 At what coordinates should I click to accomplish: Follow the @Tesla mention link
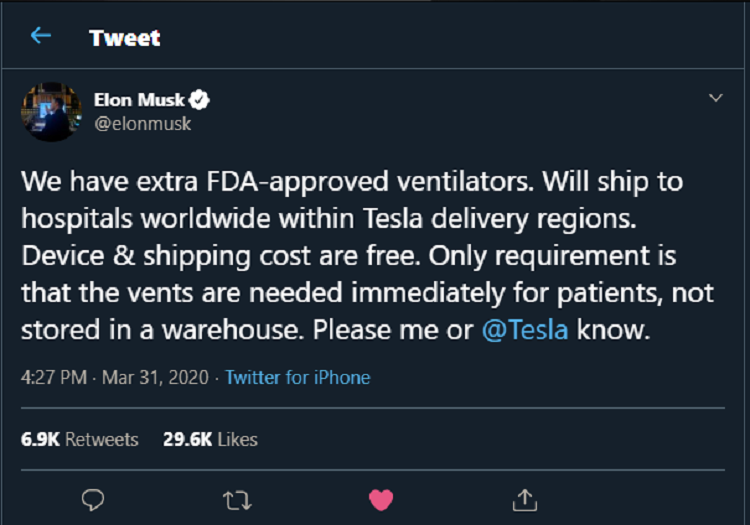tap(525, 331)
